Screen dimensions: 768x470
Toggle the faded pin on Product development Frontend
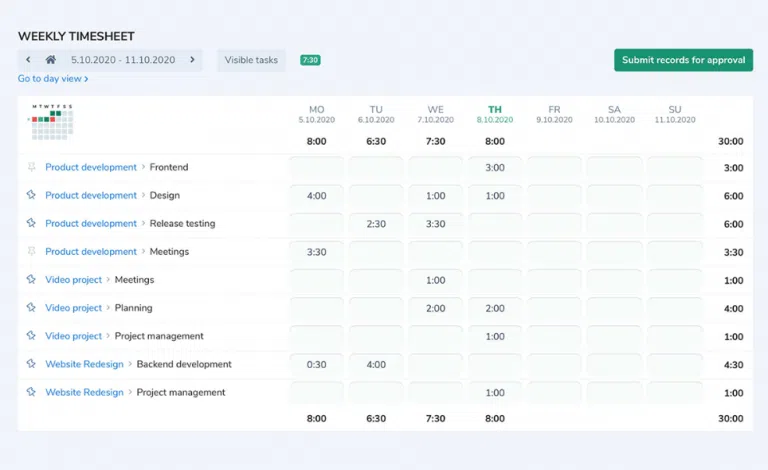tap(31, 168)
